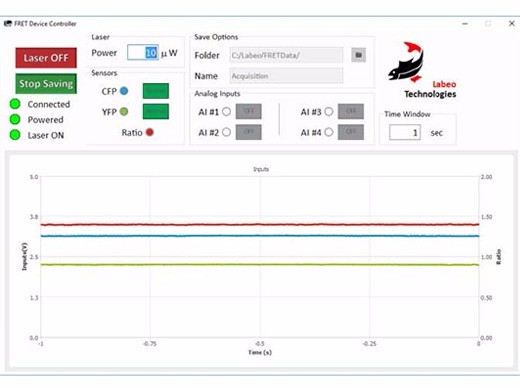
Task: Click the CFP blue color indicator
Action: click(x=124, y=91)
